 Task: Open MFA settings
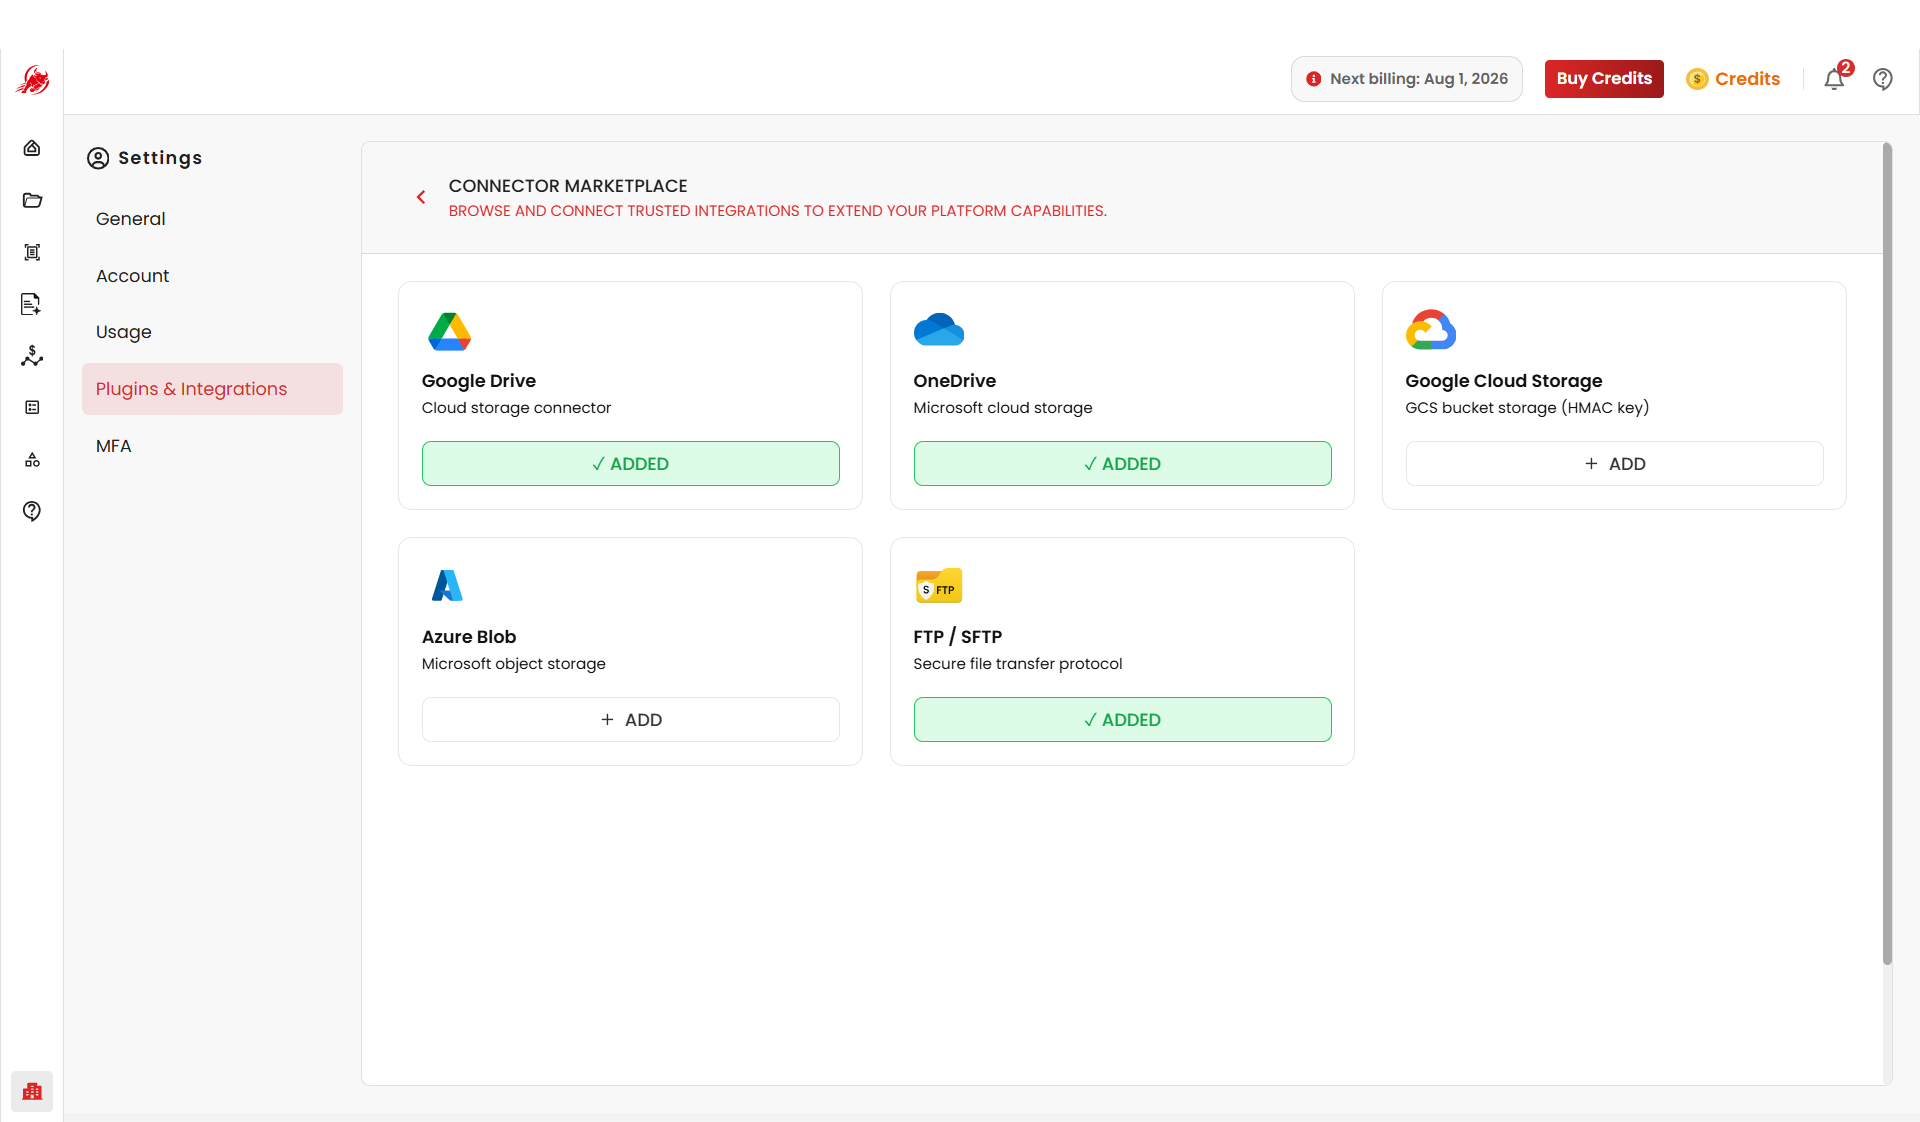click(113, 446)
